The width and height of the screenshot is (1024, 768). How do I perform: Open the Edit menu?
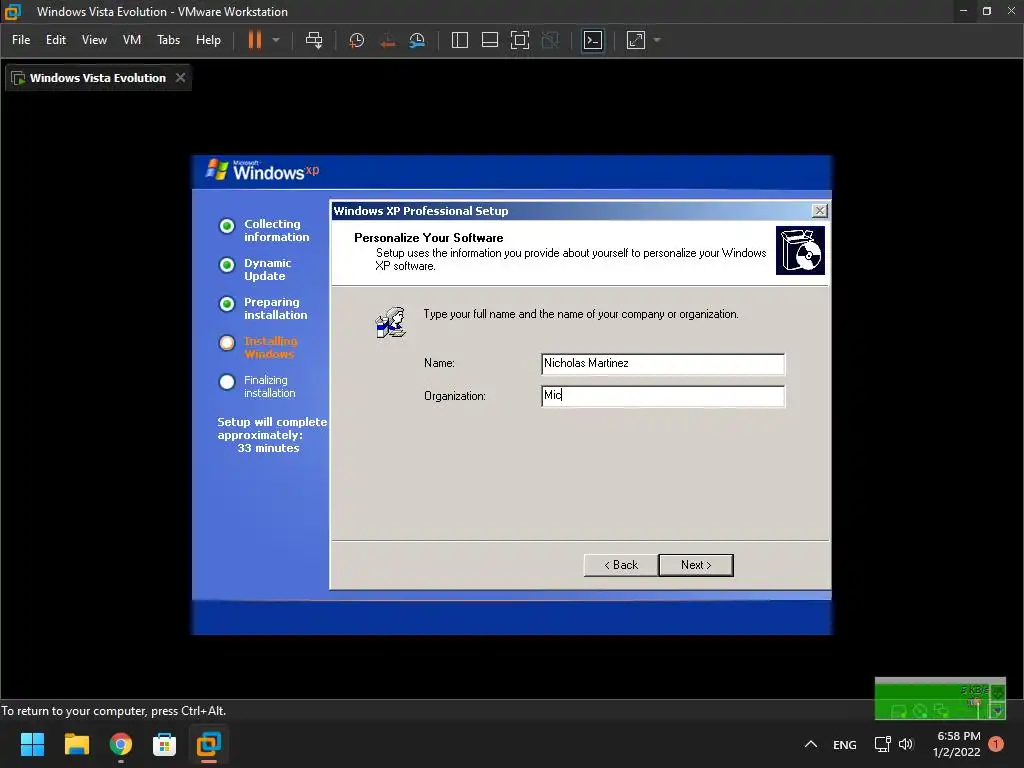pos(56,40)
